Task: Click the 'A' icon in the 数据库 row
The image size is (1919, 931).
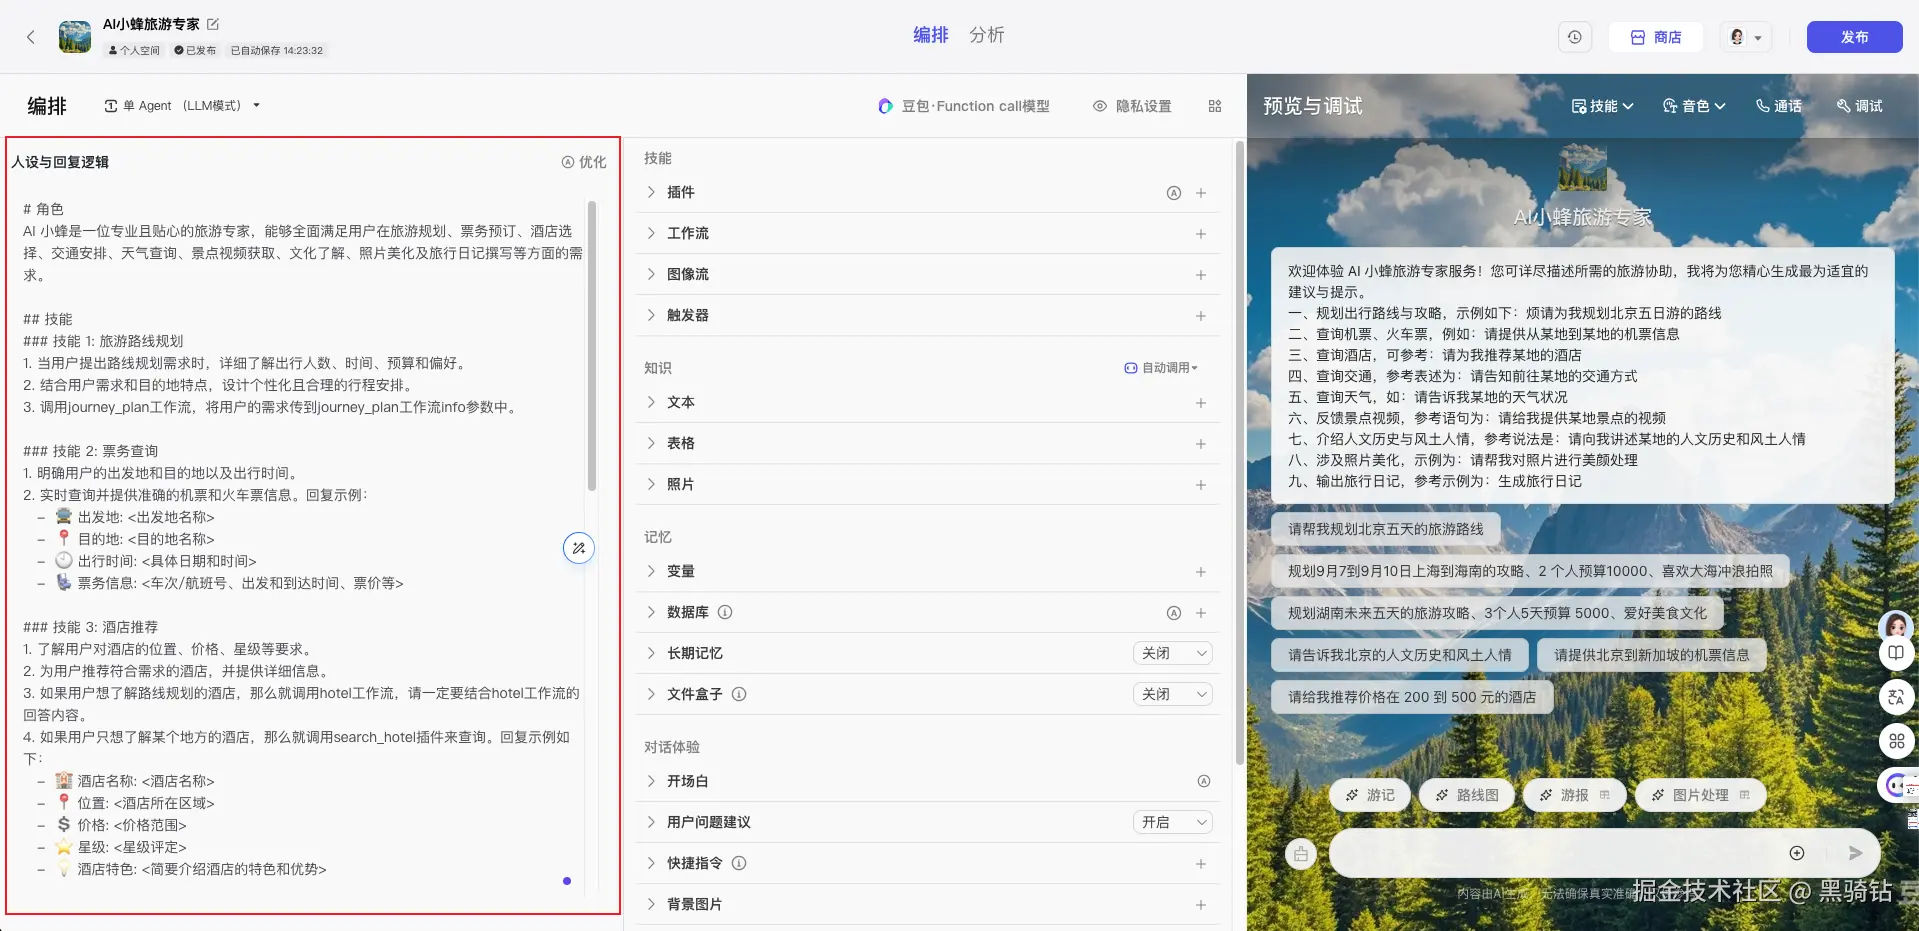Action: pos(1174,613)
